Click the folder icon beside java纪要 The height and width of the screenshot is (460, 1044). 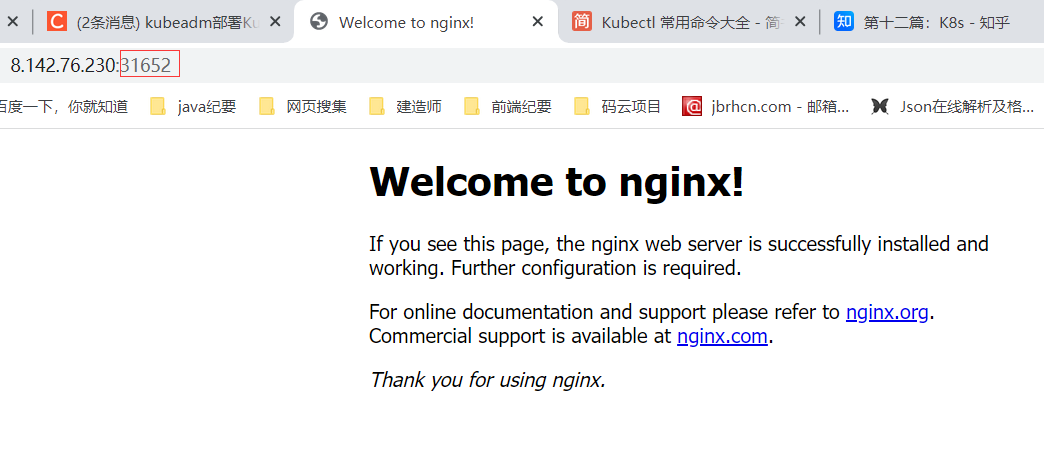tap(158, 107)
